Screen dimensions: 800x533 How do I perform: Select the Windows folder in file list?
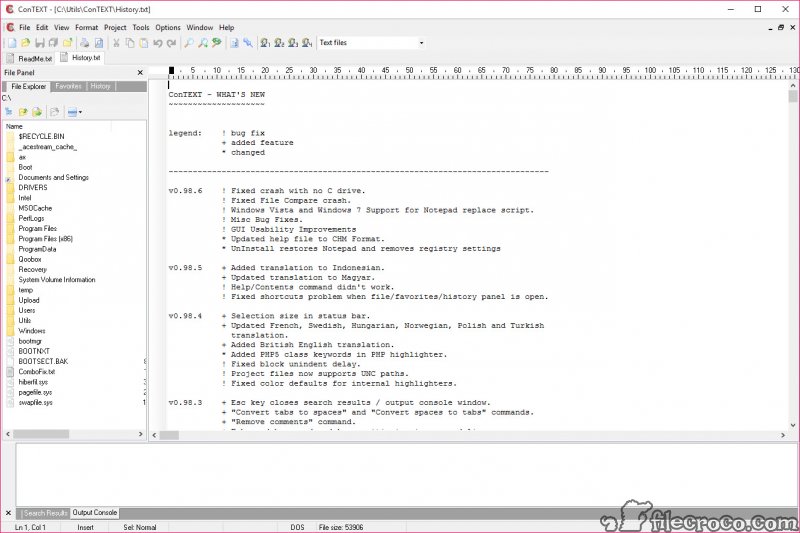(32, 331)
